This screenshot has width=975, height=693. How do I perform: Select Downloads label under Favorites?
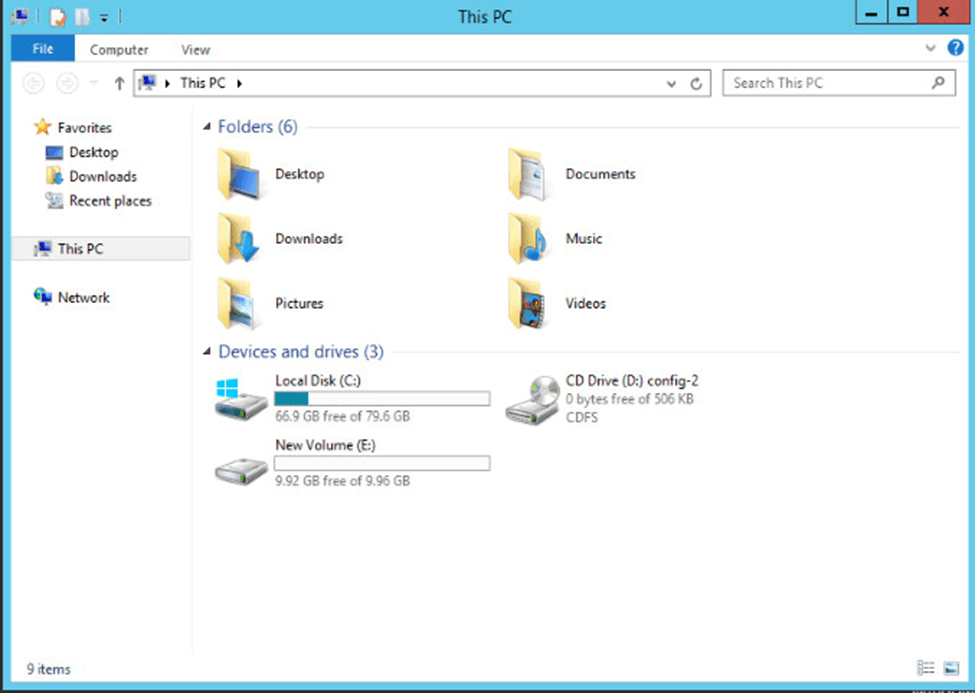pyautogui.click(x=103, y=176)
